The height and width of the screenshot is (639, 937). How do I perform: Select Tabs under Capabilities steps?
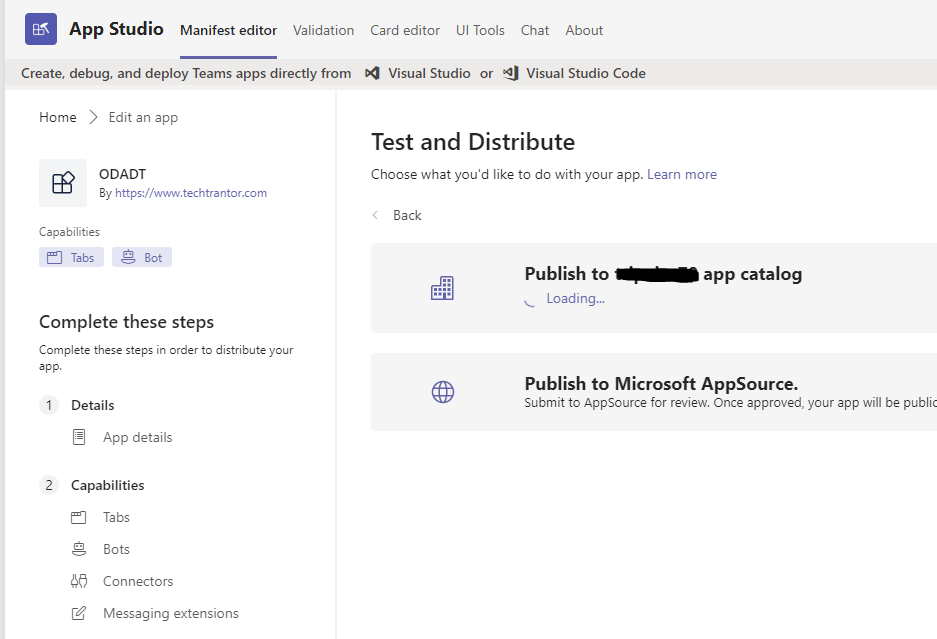pos(116,517)
